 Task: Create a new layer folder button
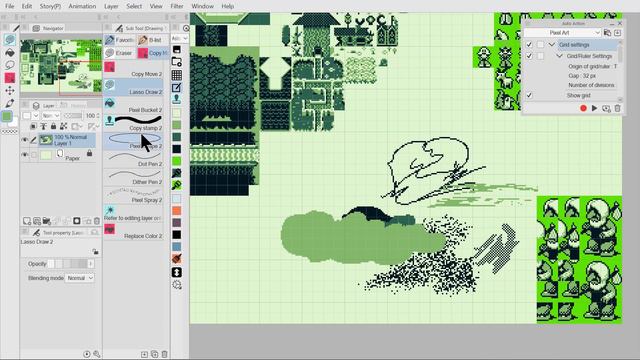pyautogui.click(x=47, y=221)
